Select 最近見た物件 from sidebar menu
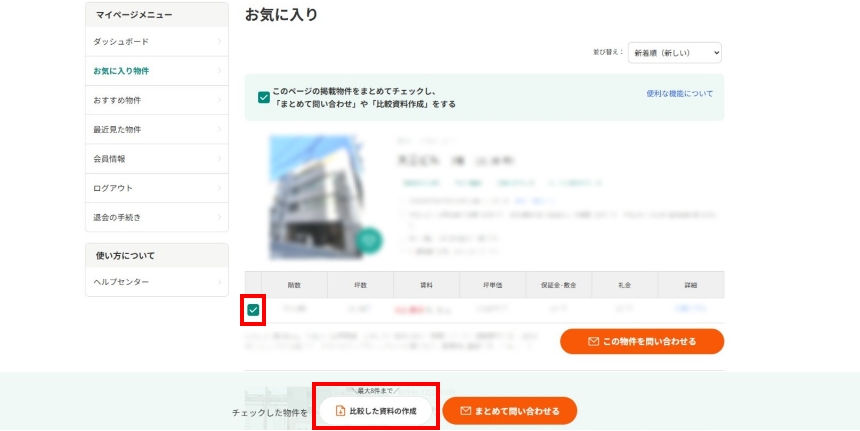The width and height of the screenshot is (860, 431). (x=117, y=130)
